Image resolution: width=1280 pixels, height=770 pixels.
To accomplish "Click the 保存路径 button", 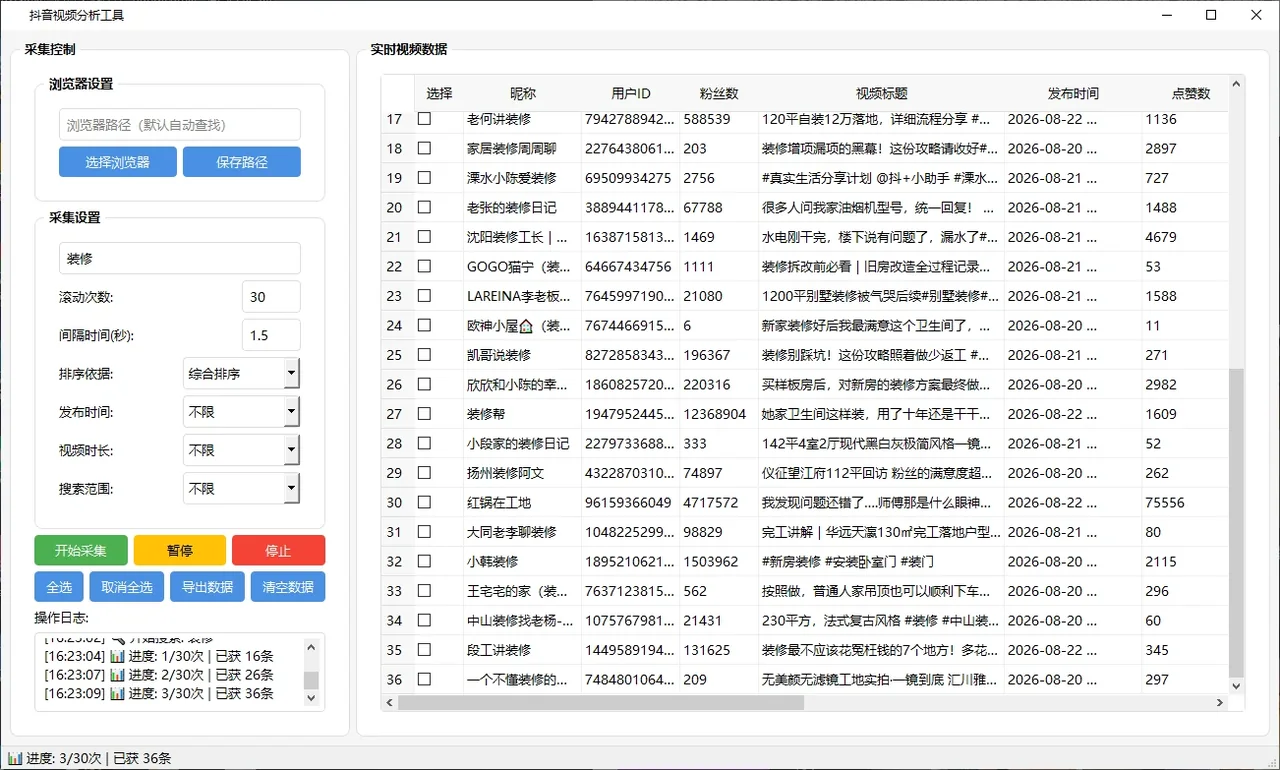I will 242,162.
